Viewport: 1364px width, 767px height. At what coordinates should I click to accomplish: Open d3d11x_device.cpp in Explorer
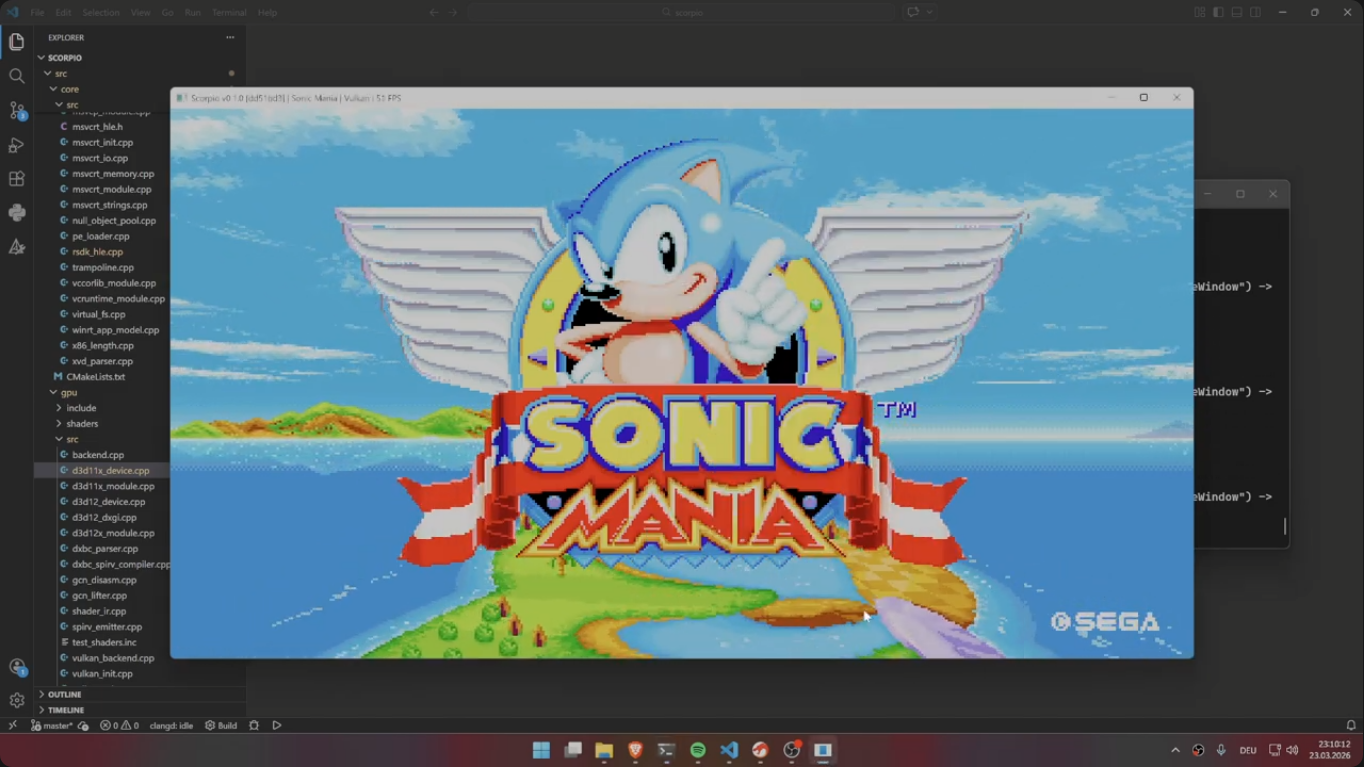pos(110,470)
